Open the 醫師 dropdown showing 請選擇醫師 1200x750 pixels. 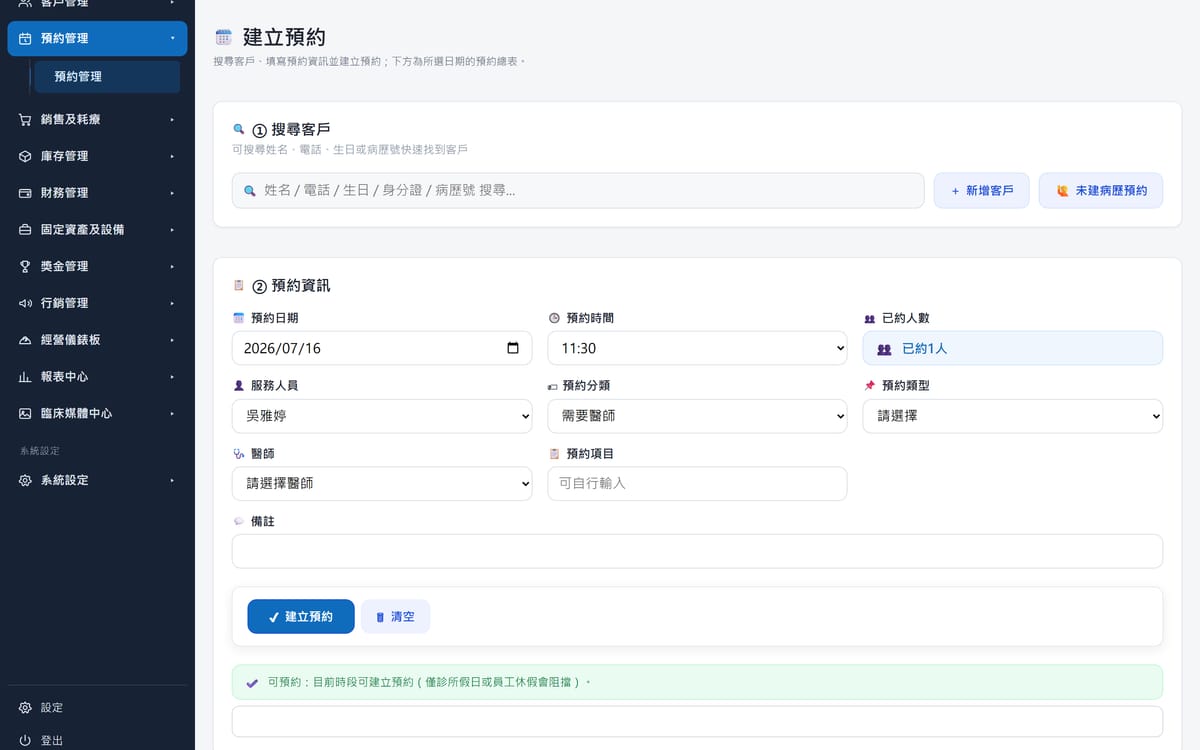[x=382, y=484]
